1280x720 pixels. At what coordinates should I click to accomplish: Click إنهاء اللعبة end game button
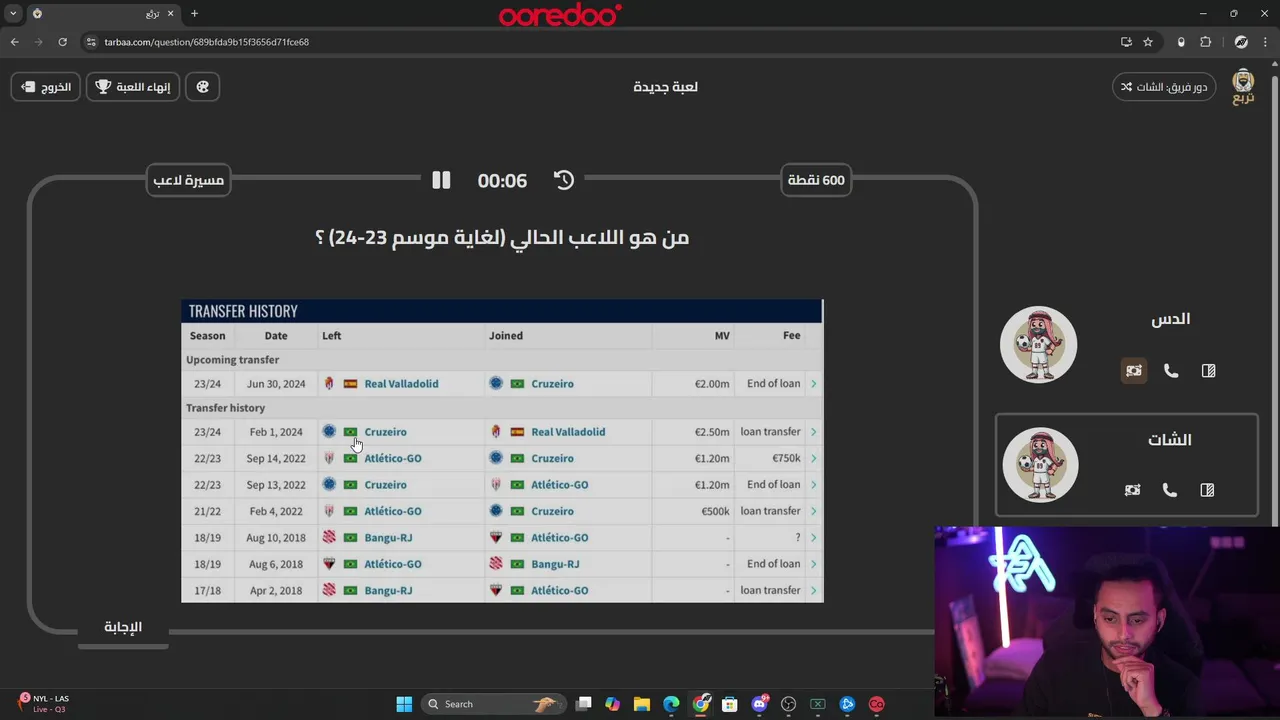click(133, 87)
